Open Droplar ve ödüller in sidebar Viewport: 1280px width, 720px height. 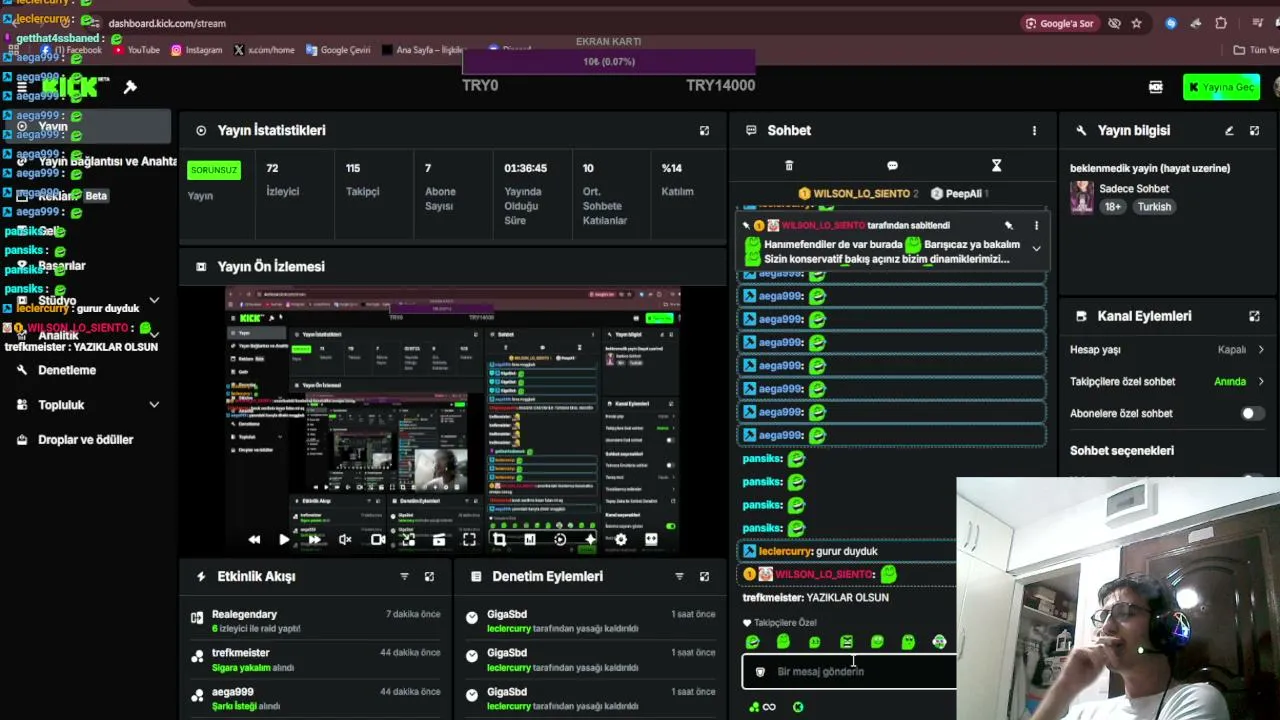(x=85, y=439)
